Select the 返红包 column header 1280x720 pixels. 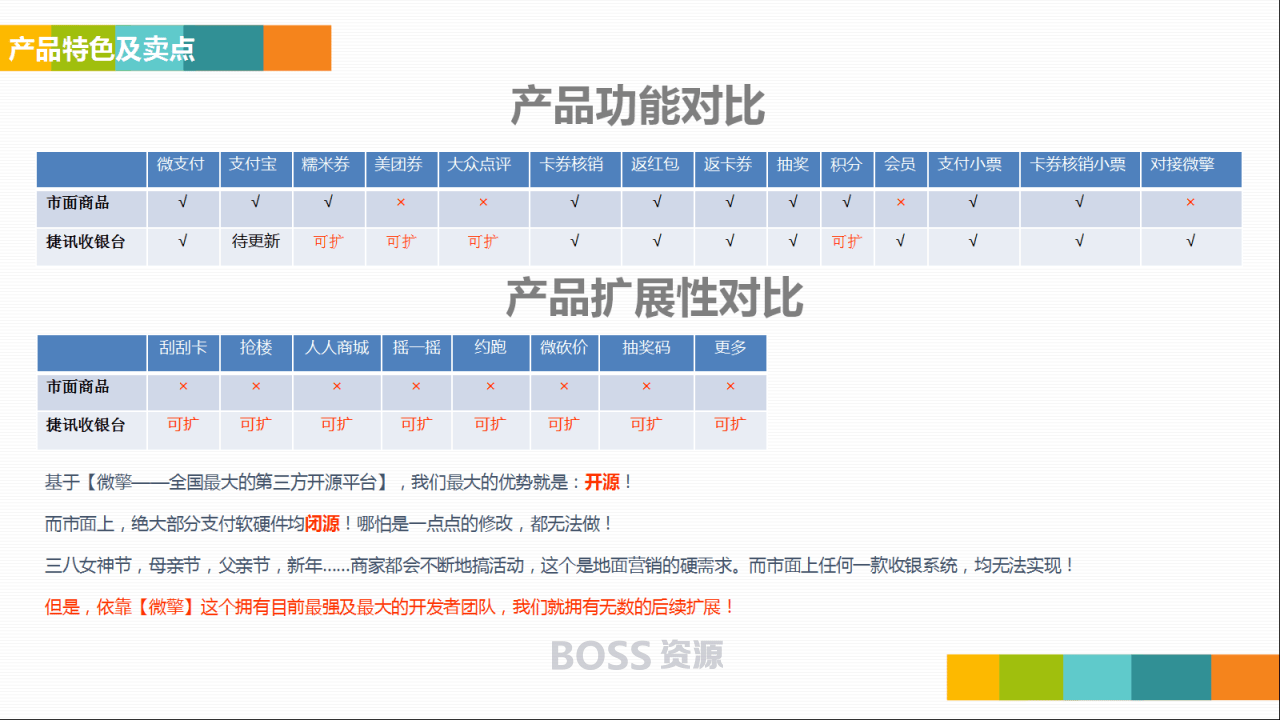pos(657,169)
